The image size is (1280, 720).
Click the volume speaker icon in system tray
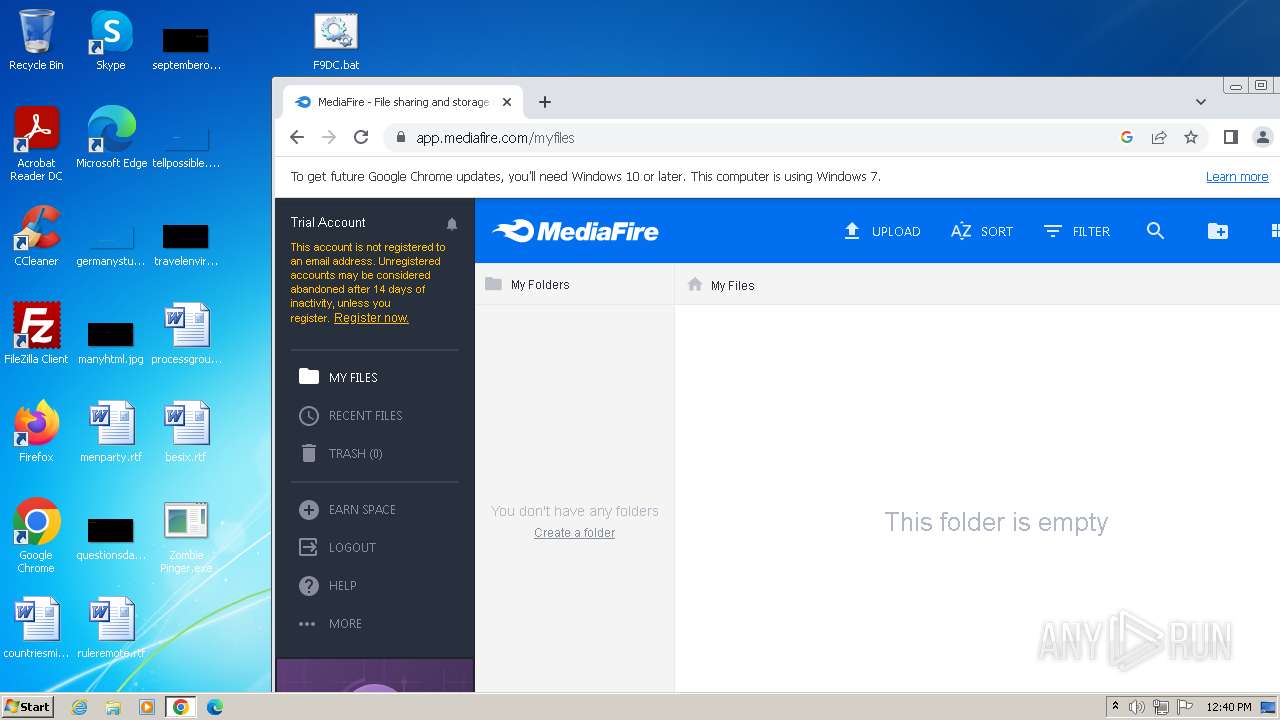(1137, 707)
